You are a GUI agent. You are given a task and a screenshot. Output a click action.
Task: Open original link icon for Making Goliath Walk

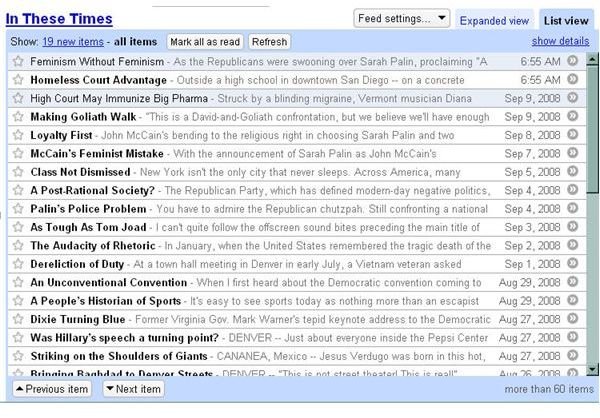tap(572, 116)
